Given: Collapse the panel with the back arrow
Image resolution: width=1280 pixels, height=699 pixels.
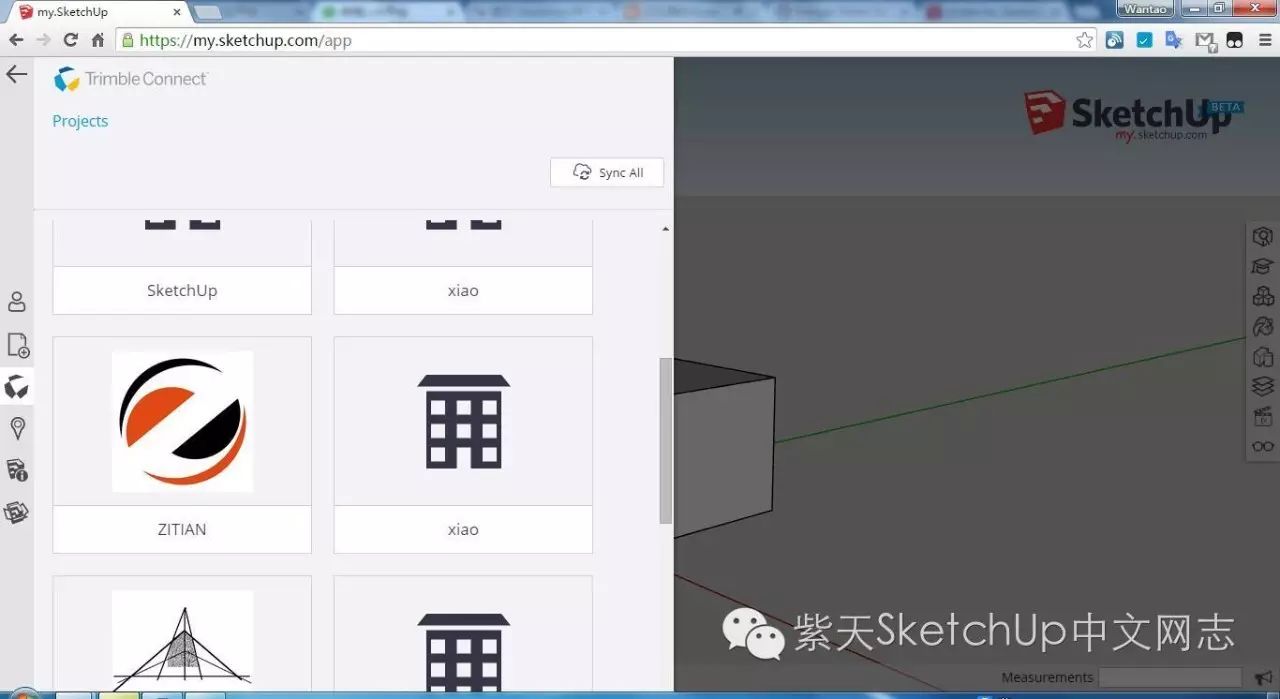Looking at the screenshot, I should 17,74.
